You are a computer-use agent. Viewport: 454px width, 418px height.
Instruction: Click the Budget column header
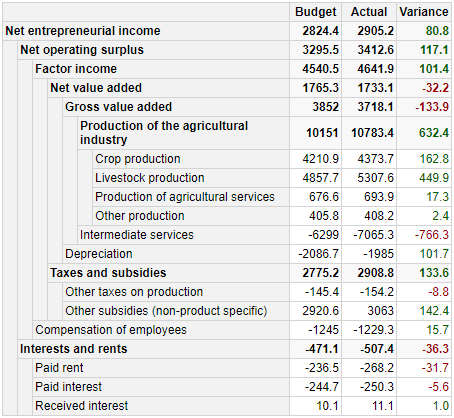(315, 12)
